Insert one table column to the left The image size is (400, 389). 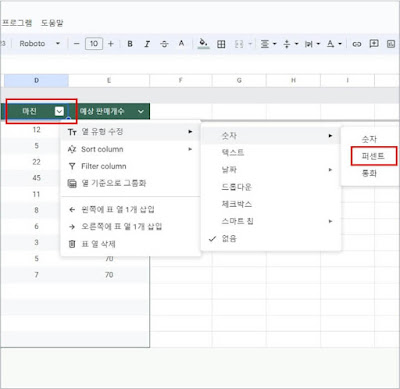pyautogui.click(x=130, y=209)
